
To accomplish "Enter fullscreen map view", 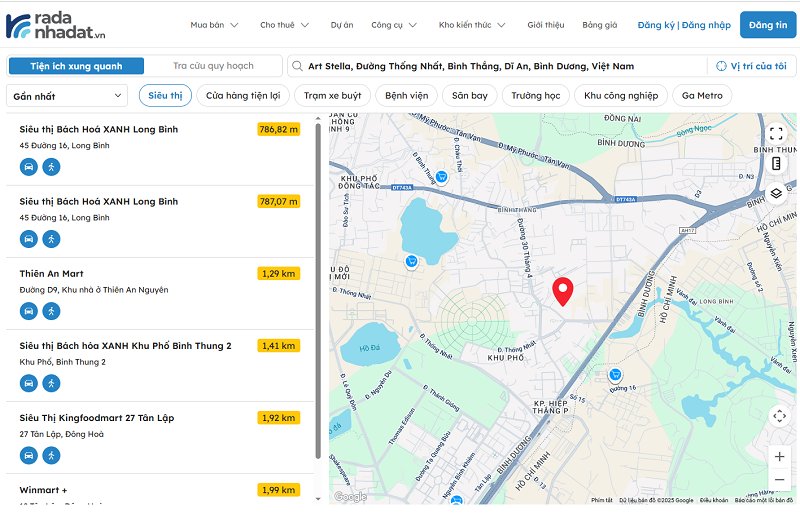I will pos(777,133).
